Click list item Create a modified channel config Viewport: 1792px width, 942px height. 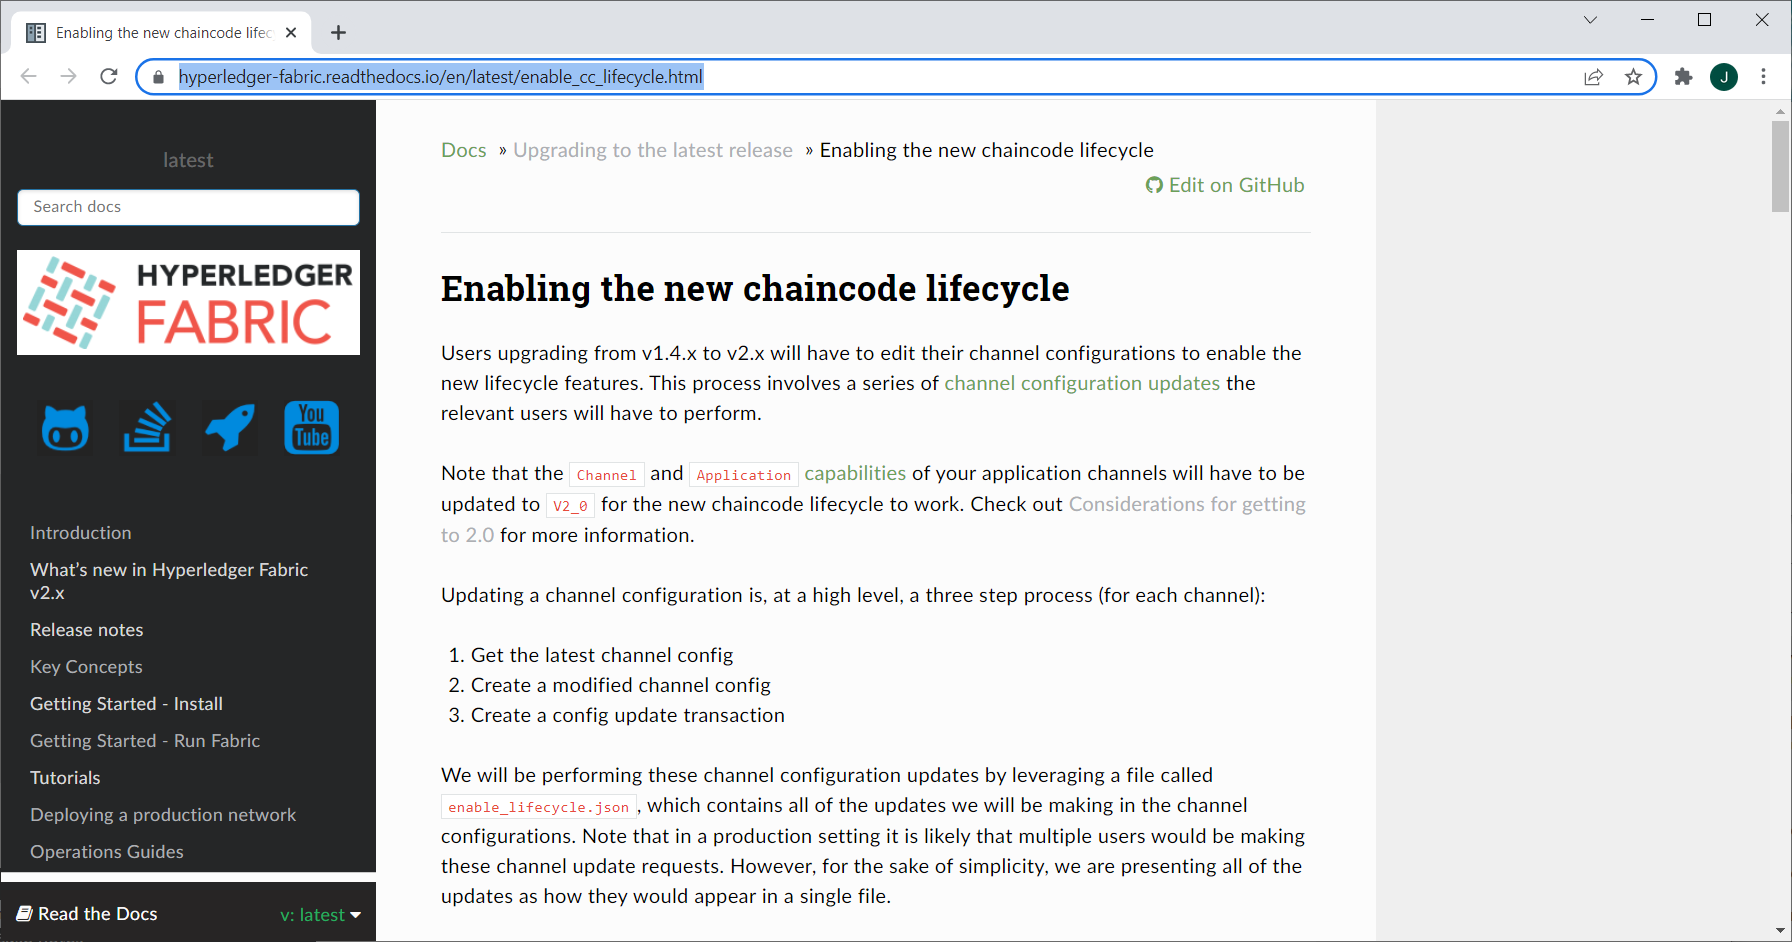621,685
